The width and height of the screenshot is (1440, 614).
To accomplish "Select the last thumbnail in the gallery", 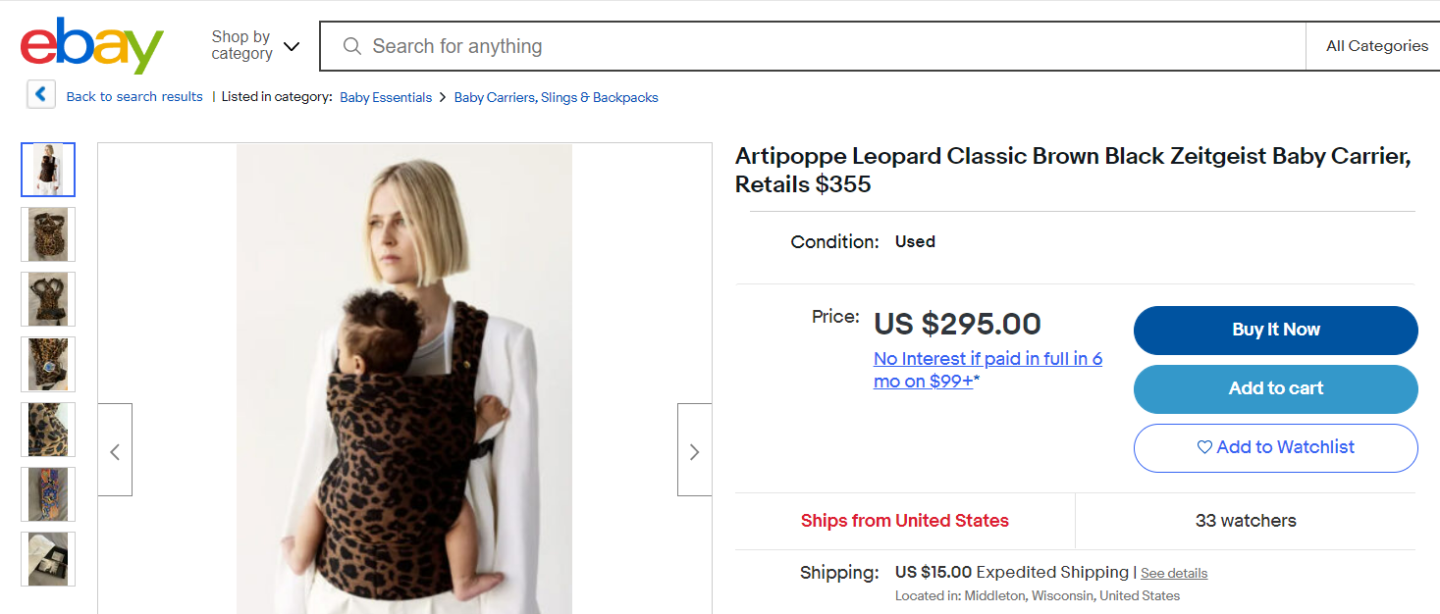I will click(48, 559).
